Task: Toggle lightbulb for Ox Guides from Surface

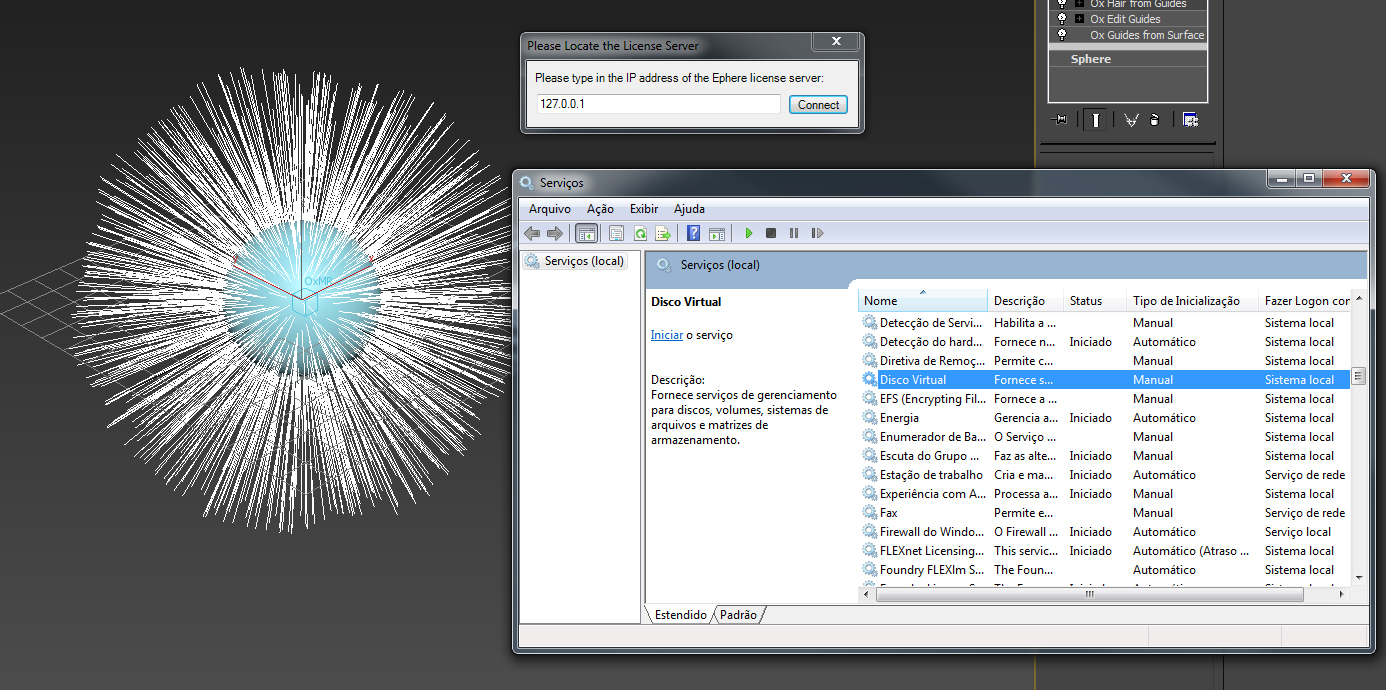Action: [1062, 35]
